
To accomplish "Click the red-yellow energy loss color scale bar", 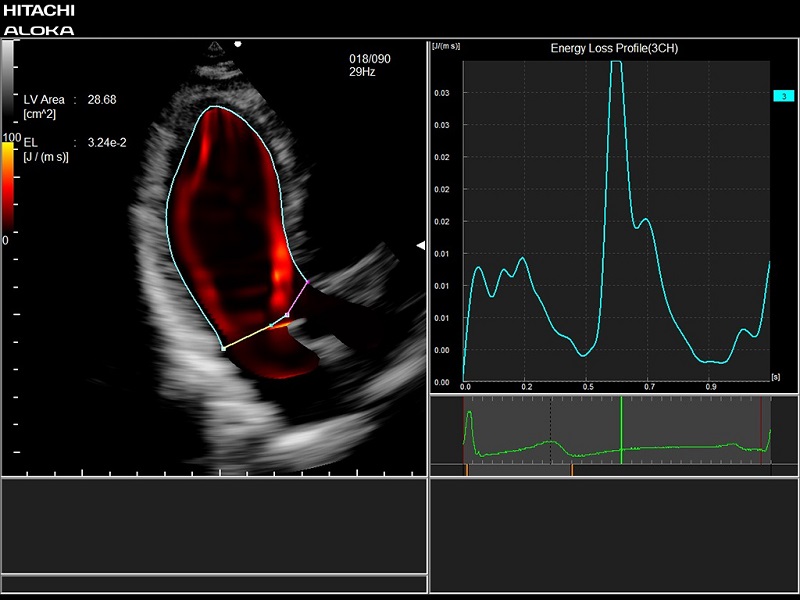I will coord(8,188).
